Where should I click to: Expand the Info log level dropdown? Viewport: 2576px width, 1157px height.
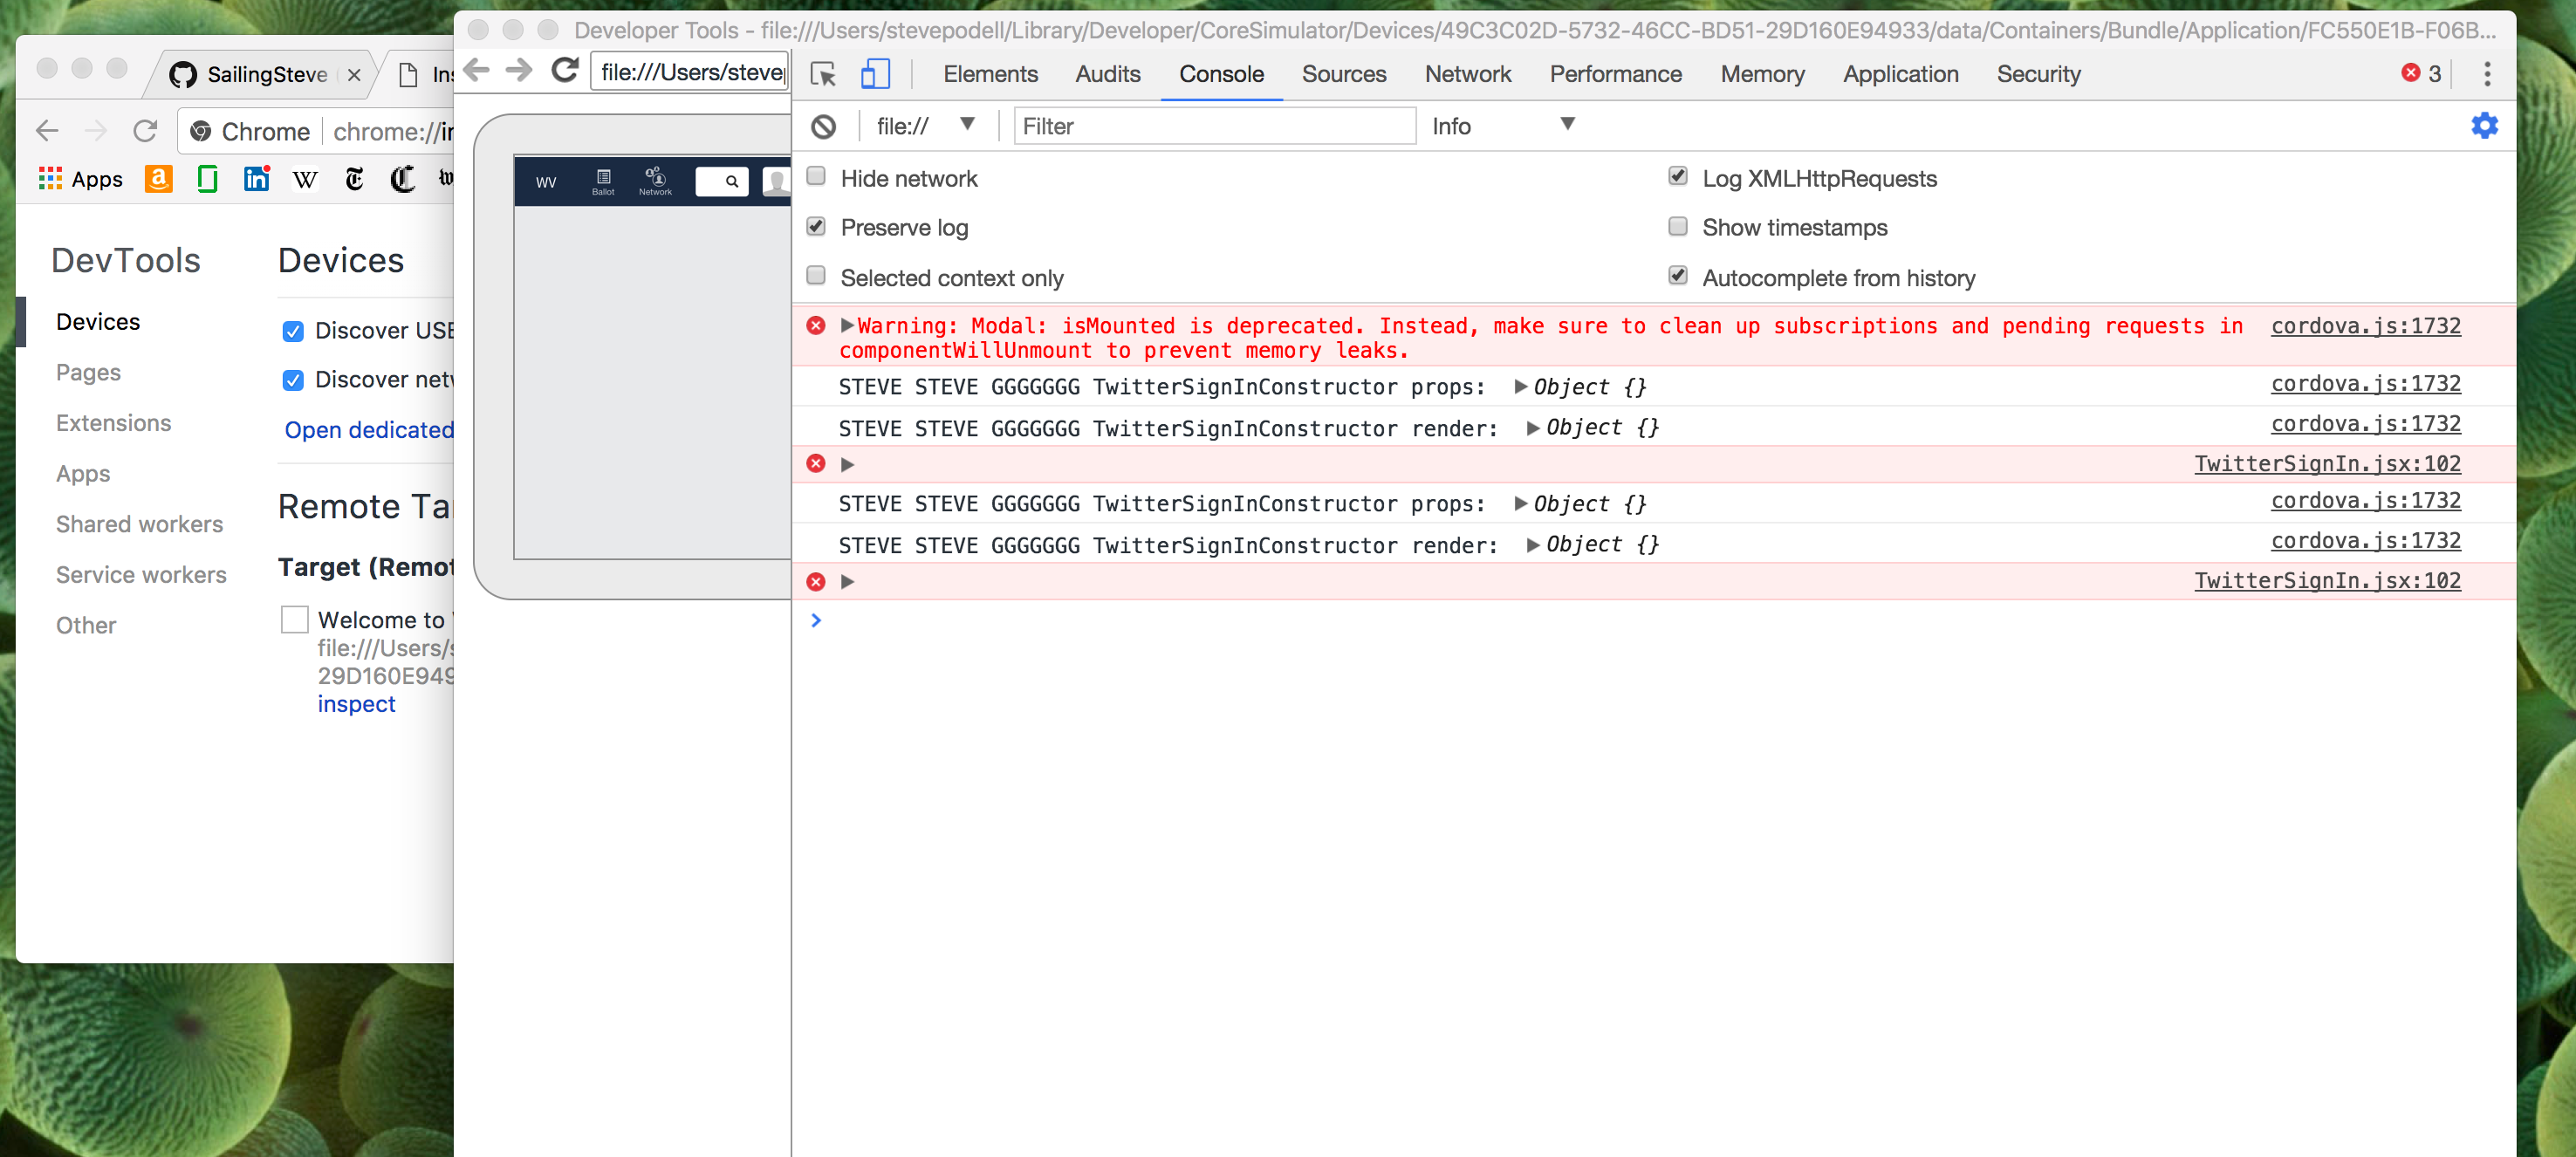tap(1500, 125)
